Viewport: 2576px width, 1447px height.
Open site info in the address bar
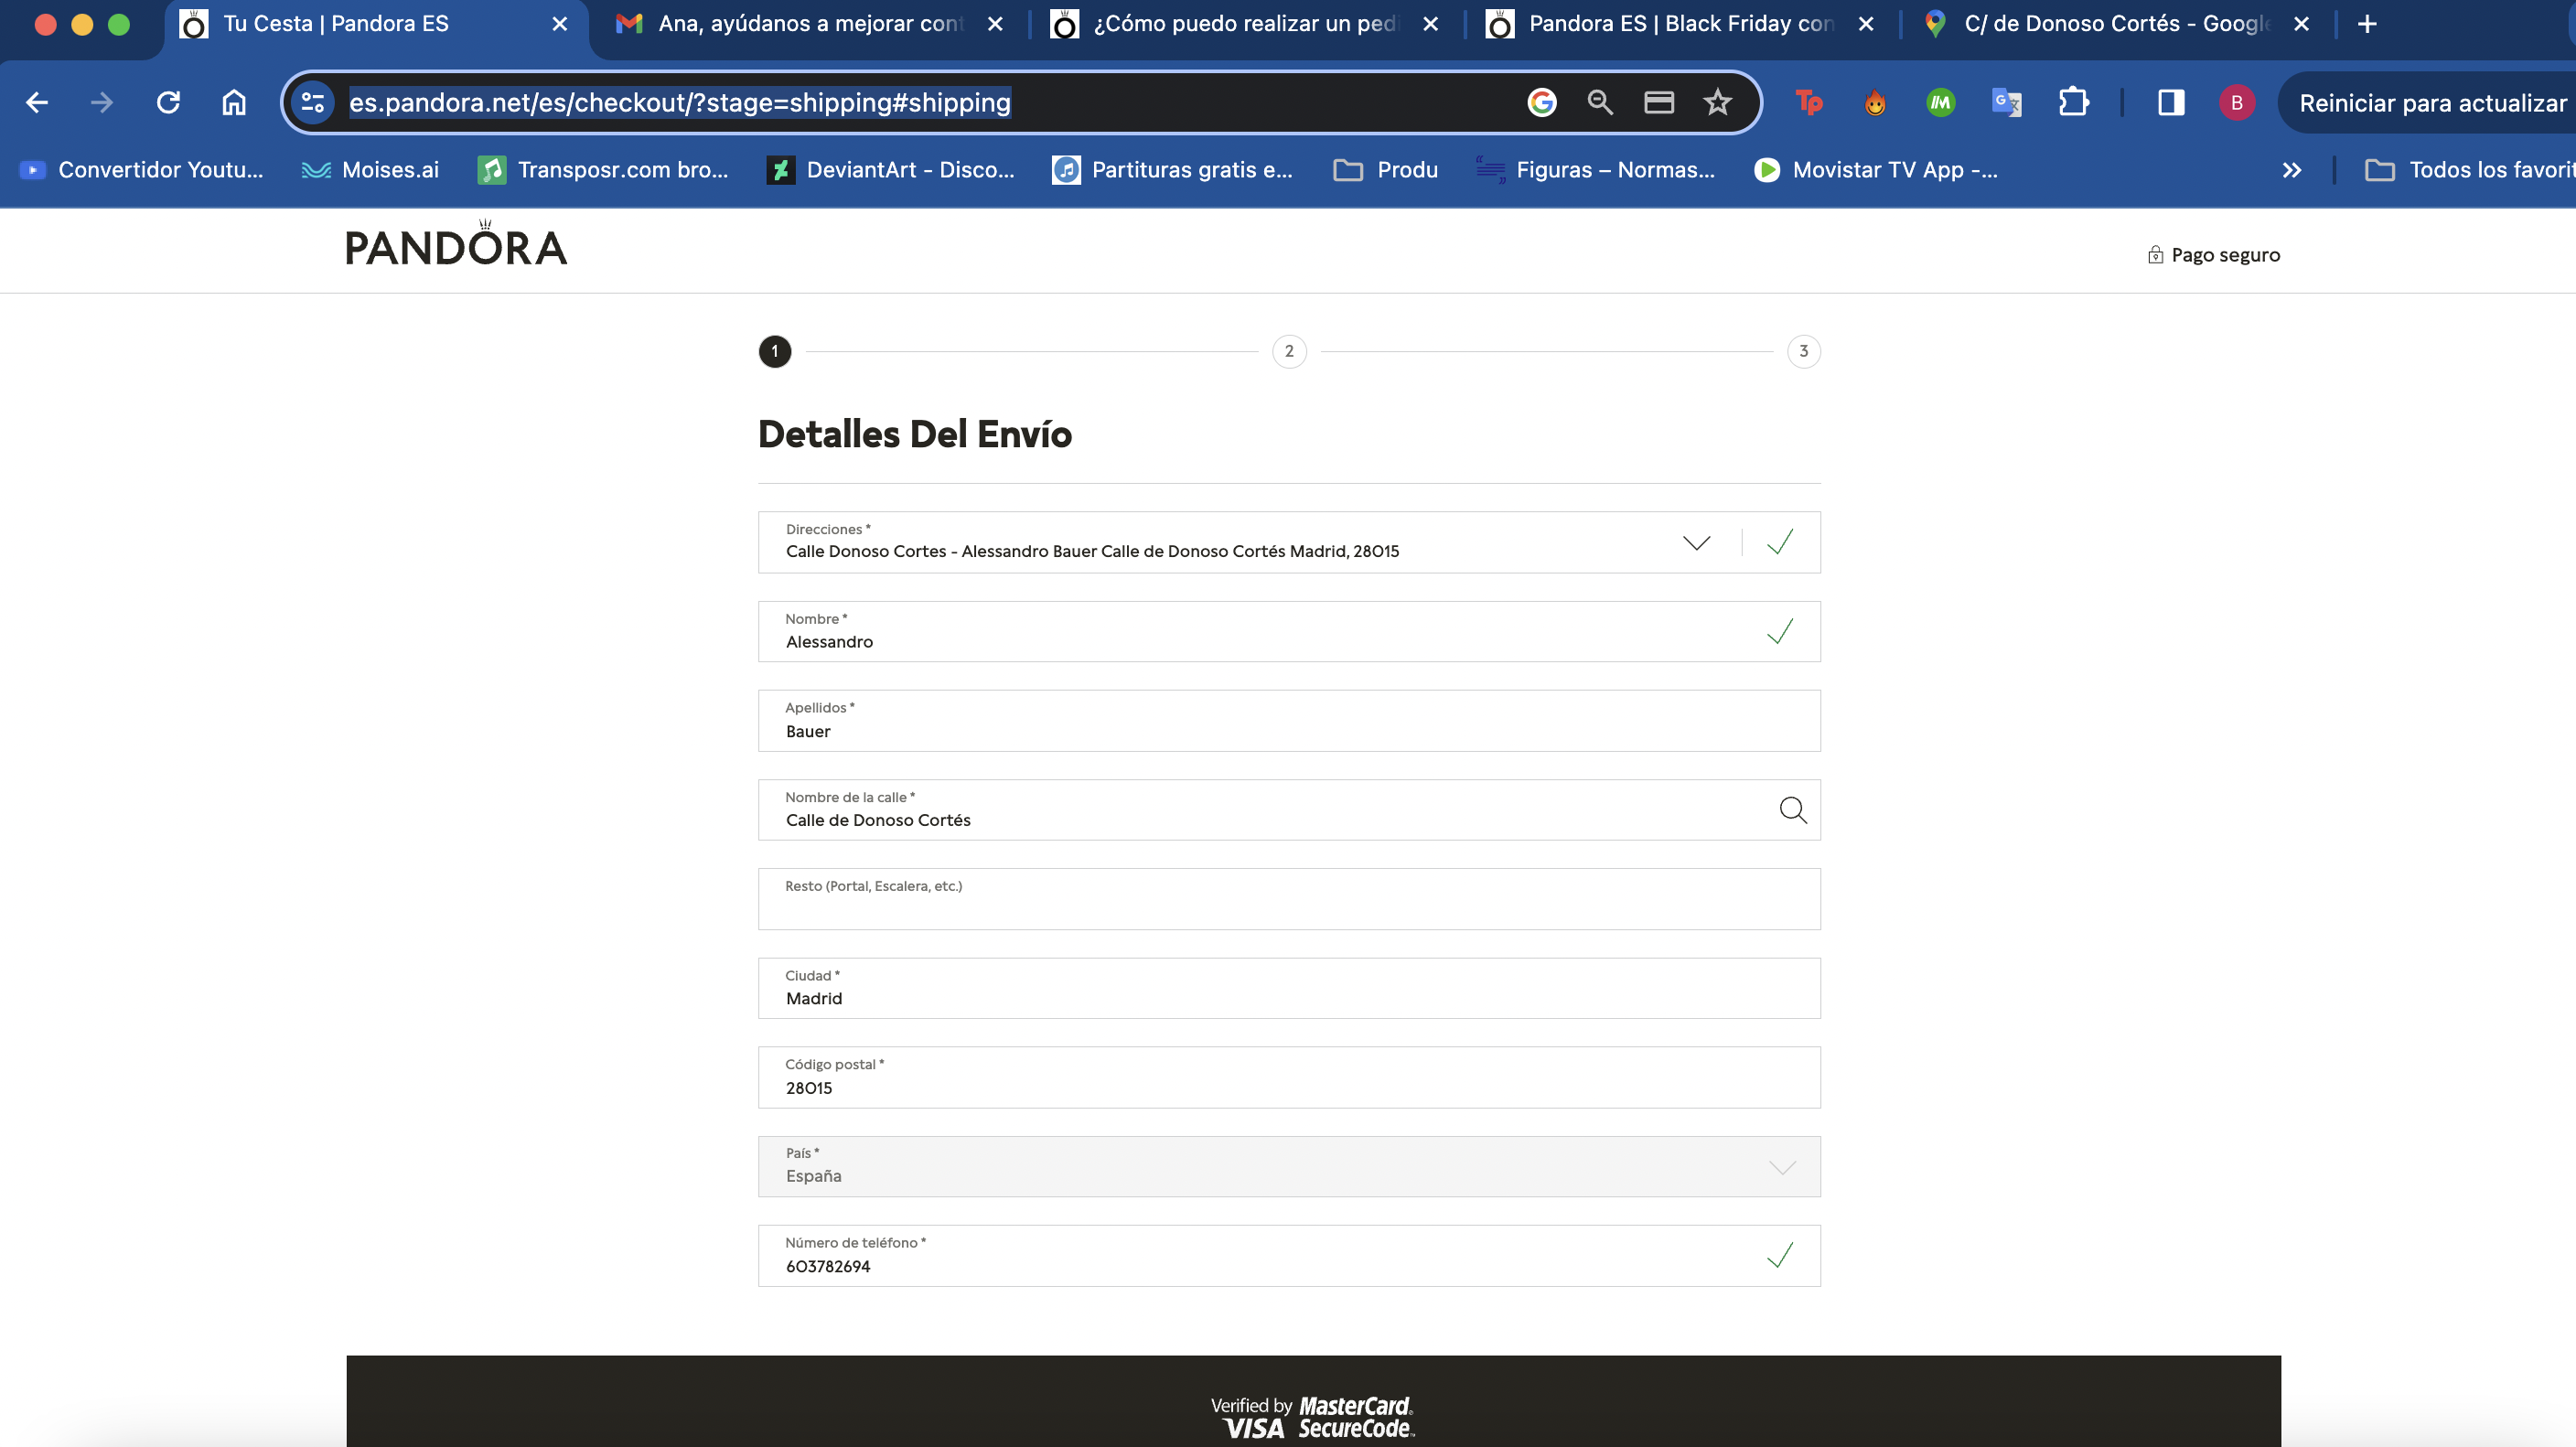coord(313,102)
